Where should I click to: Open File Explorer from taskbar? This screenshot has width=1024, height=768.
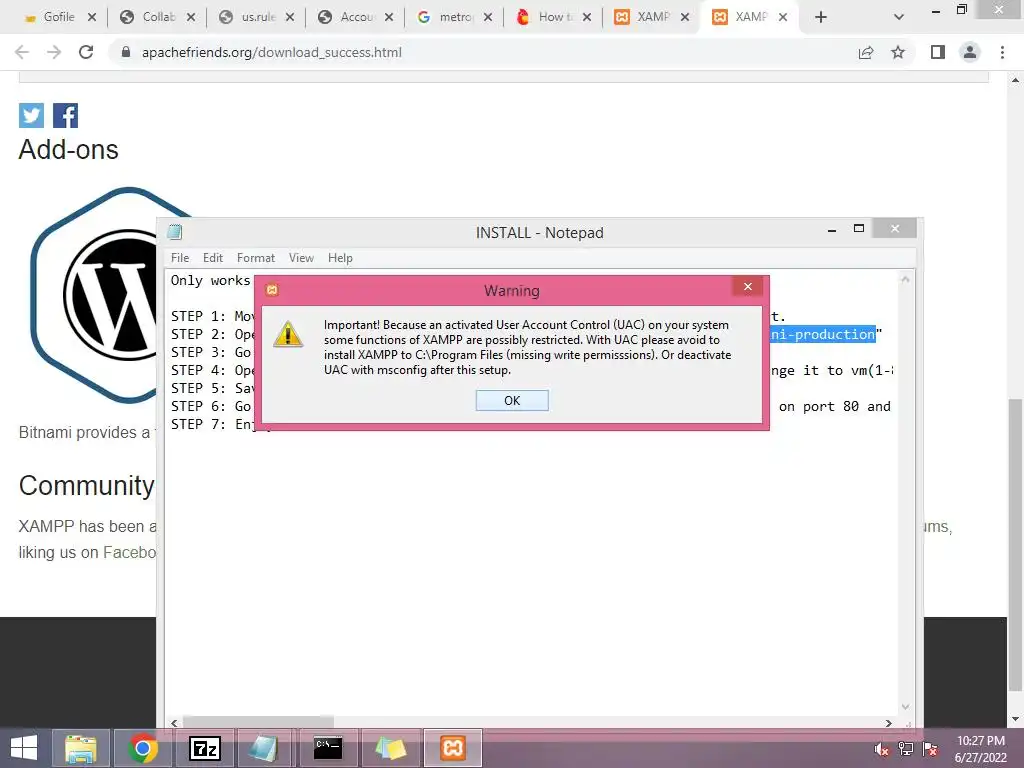tap(80, 748)
